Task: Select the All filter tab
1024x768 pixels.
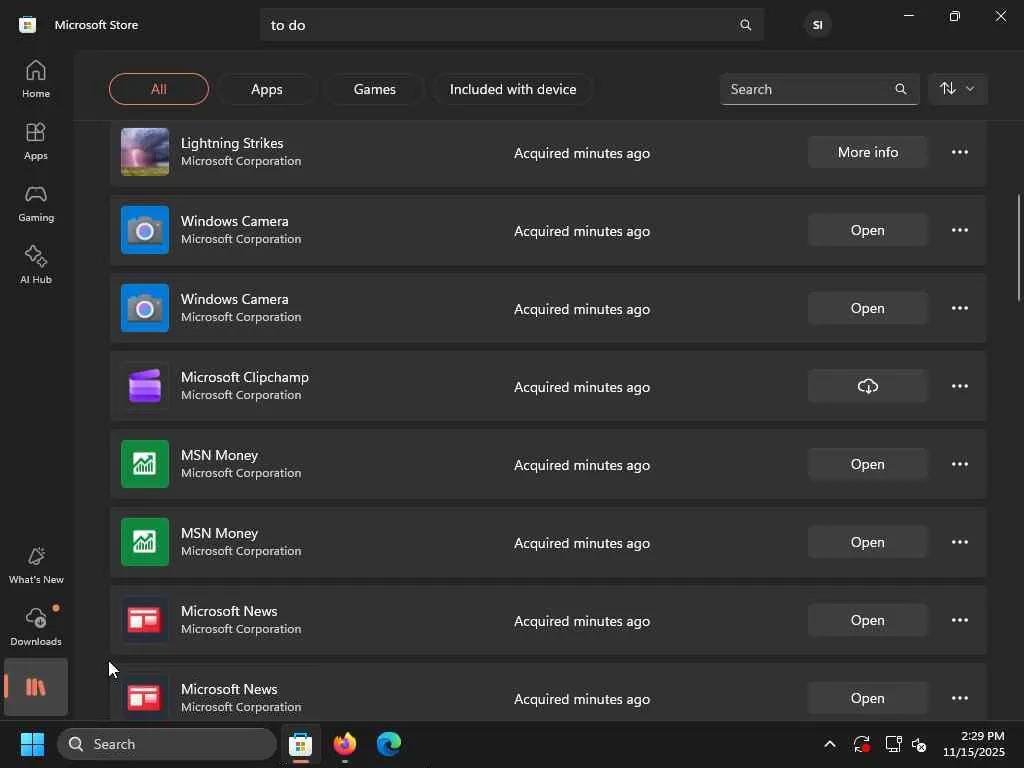Action: coord(159,89)
